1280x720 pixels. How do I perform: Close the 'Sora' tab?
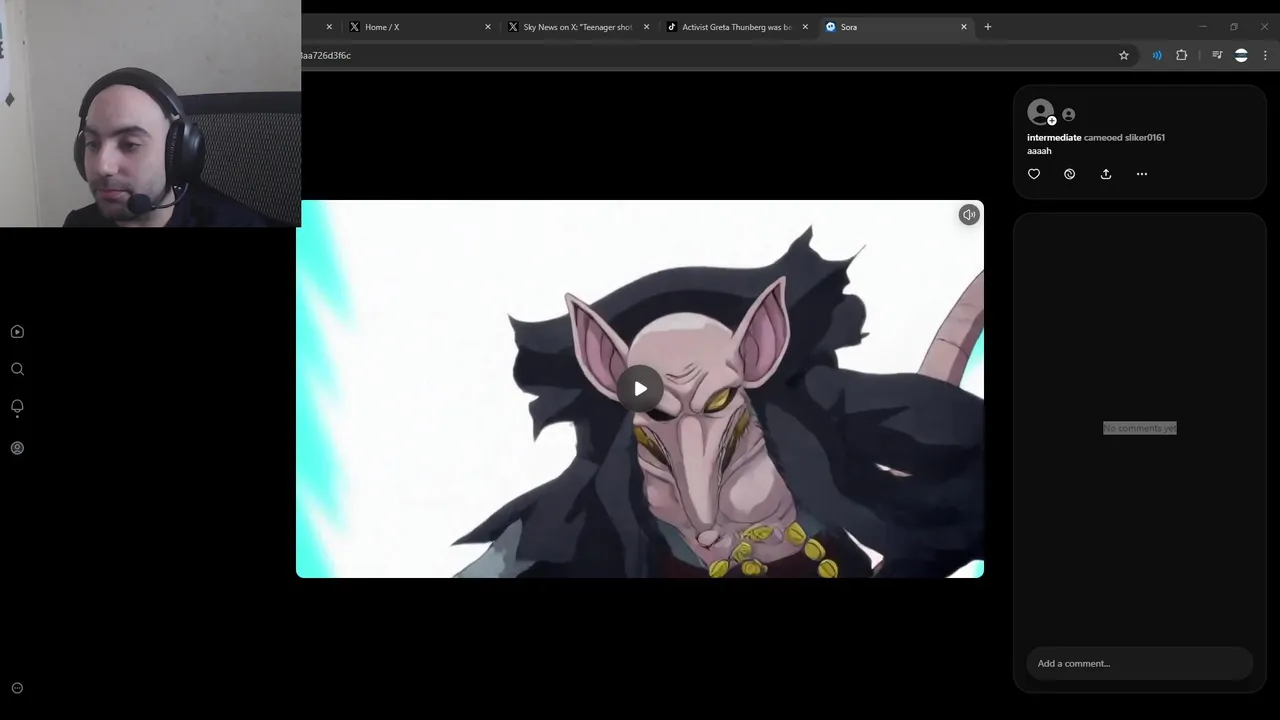click(964, 27)
